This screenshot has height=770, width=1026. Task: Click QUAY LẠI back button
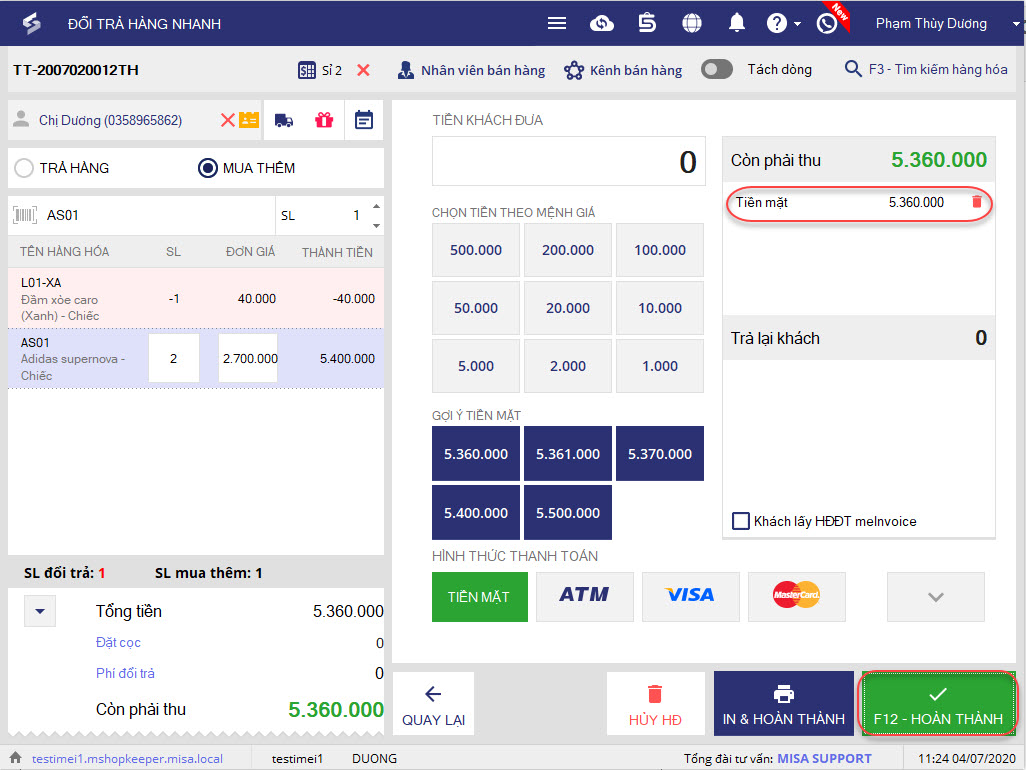coord(433,705)
